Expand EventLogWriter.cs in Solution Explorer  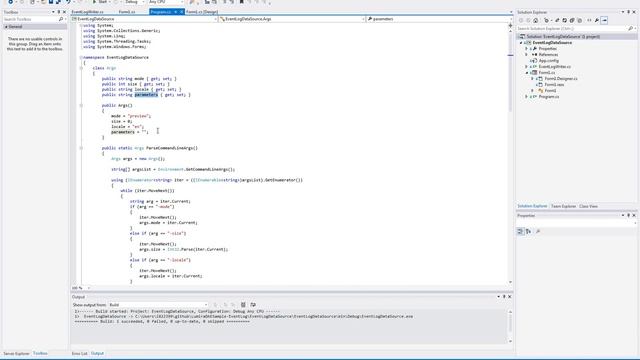click(x=527, y=67)
